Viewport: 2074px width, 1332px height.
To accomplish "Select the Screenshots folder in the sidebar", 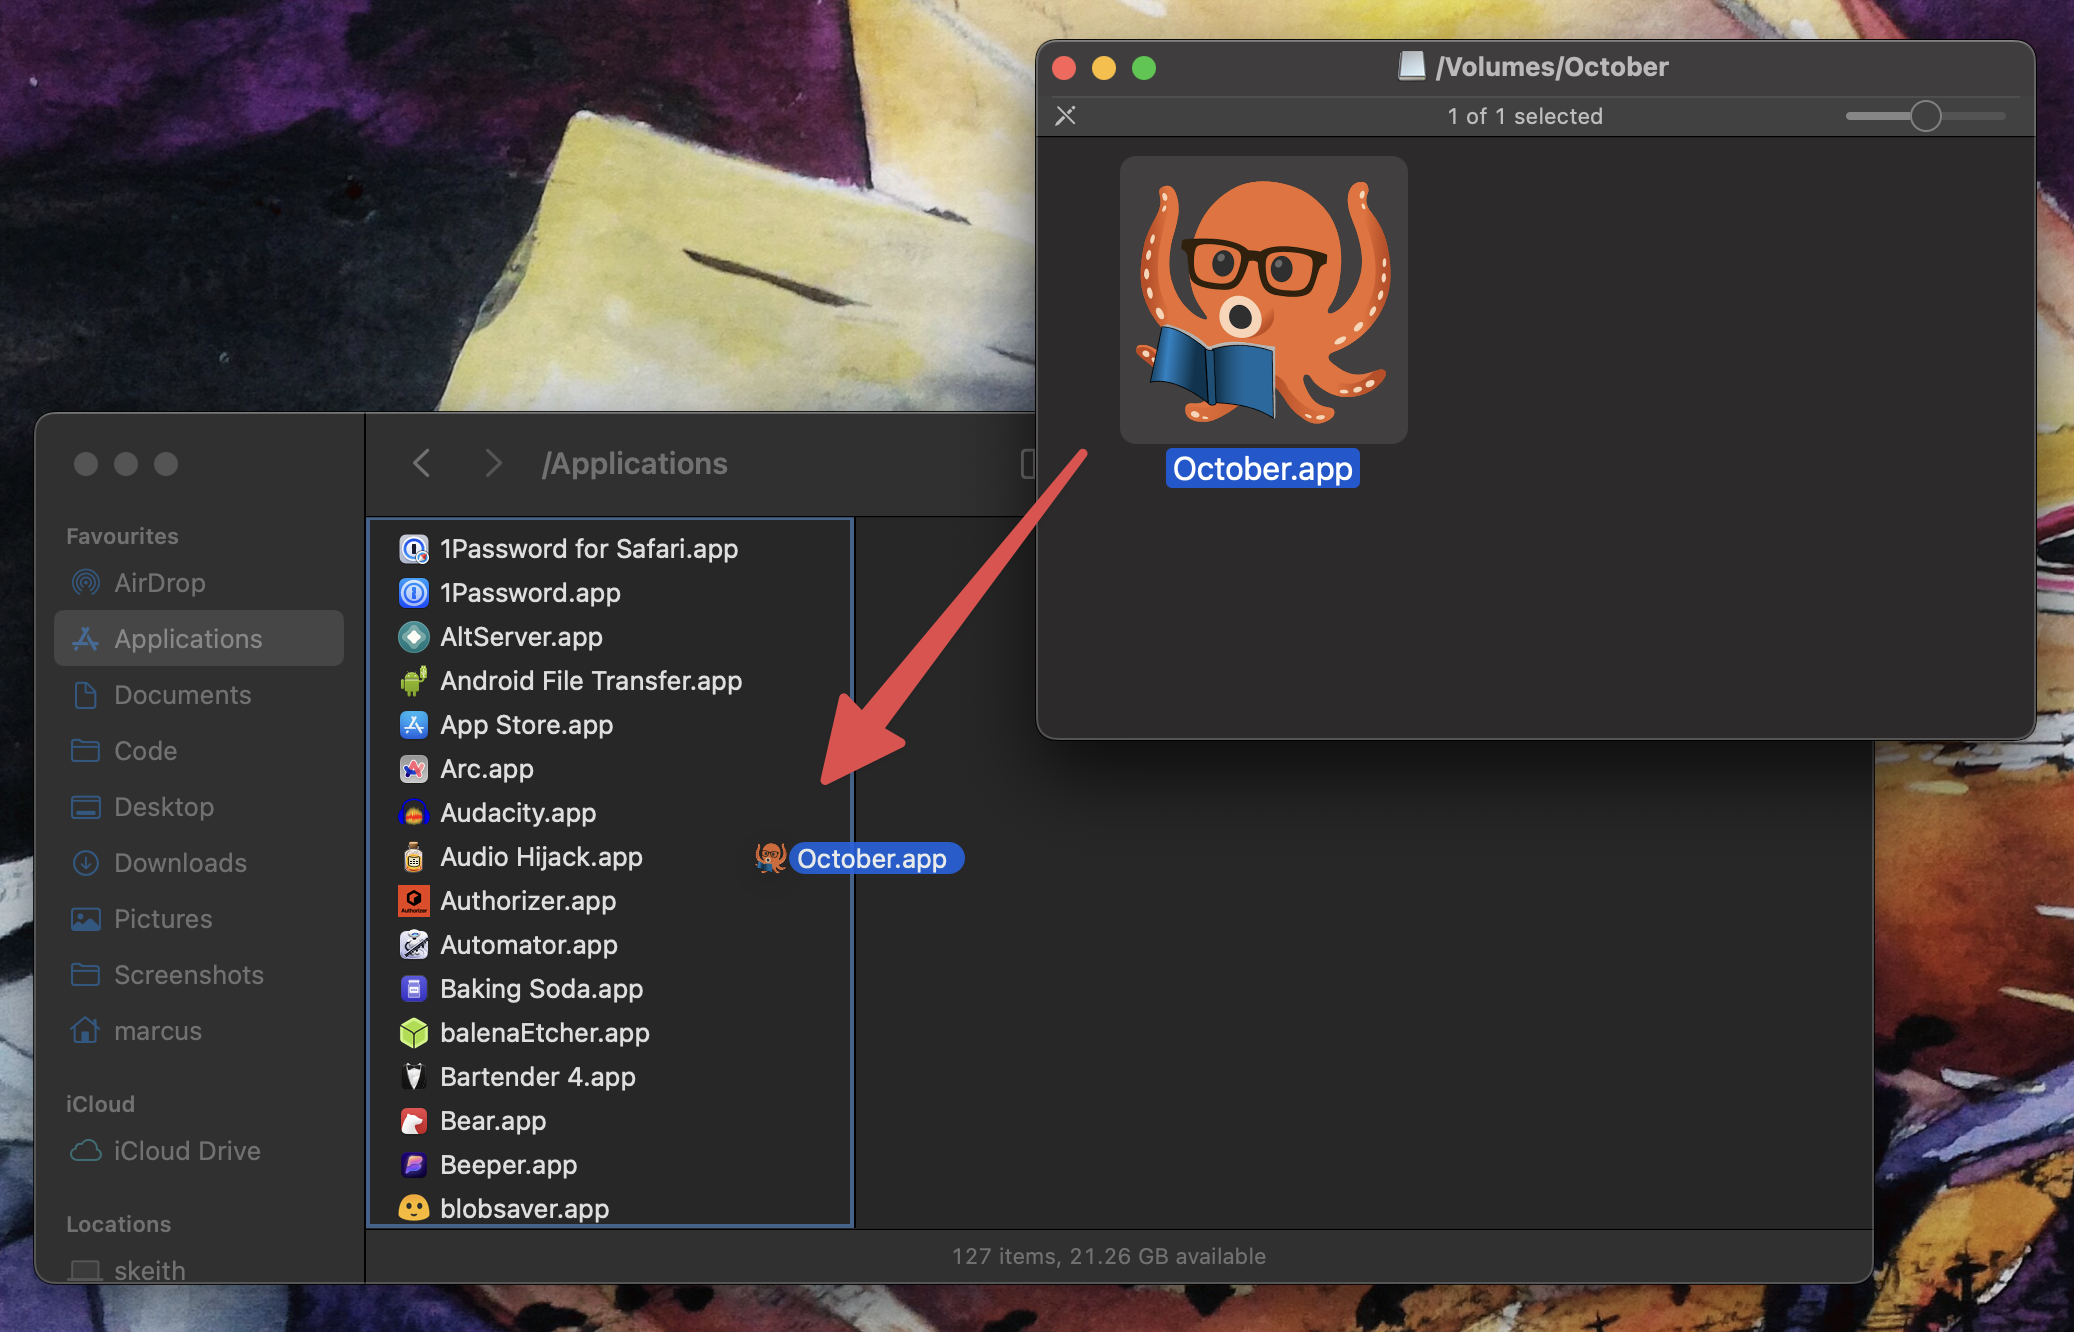I will pyautogui.click(x=188, y=975).
